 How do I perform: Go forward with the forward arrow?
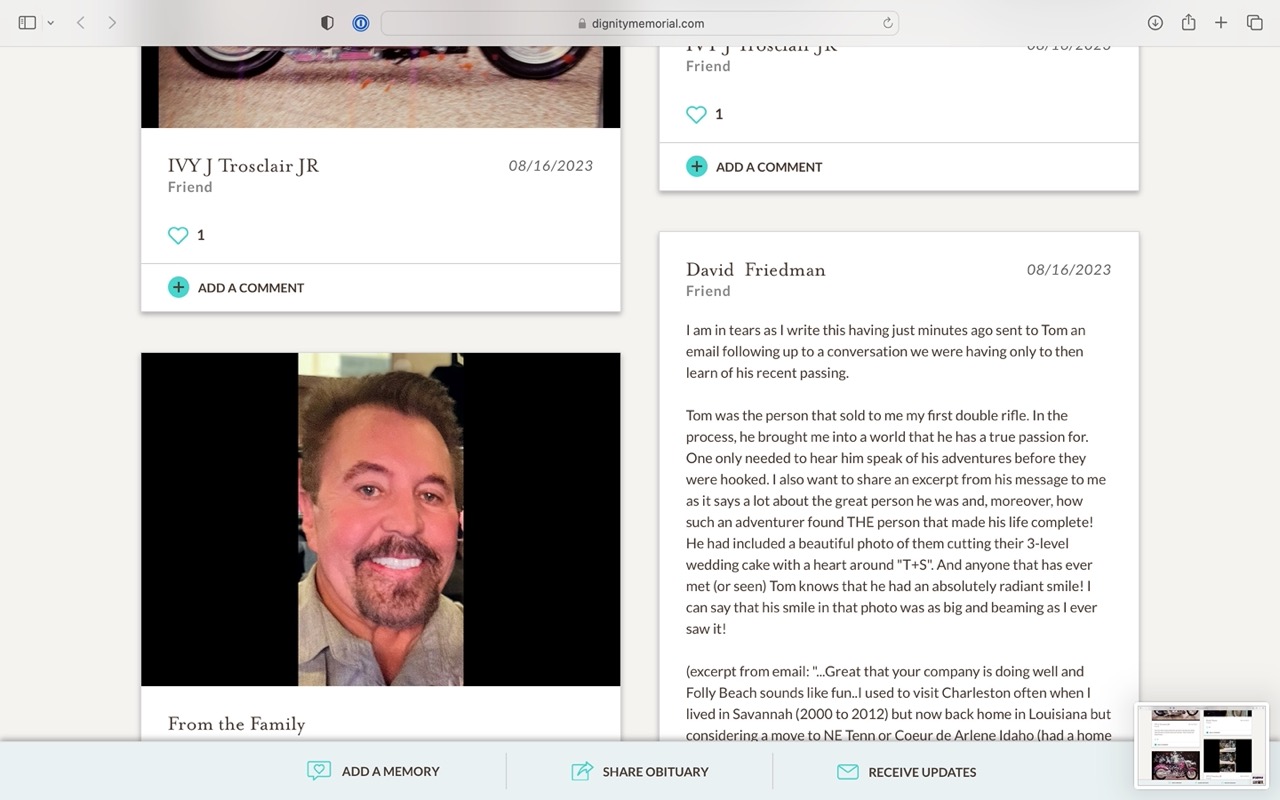click(x=112, y=23)
